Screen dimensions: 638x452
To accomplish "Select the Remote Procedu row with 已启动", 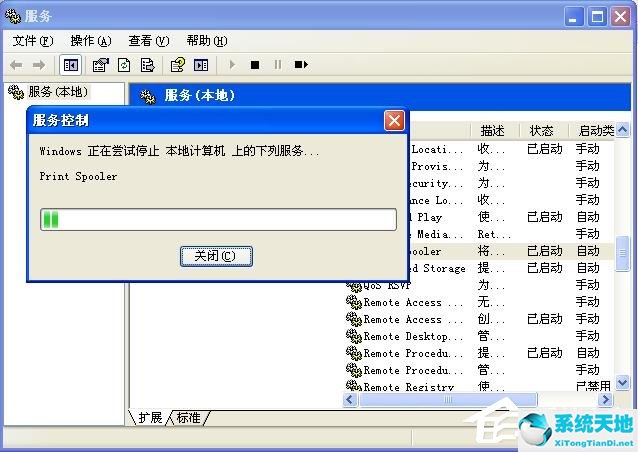I will point(480,353).
